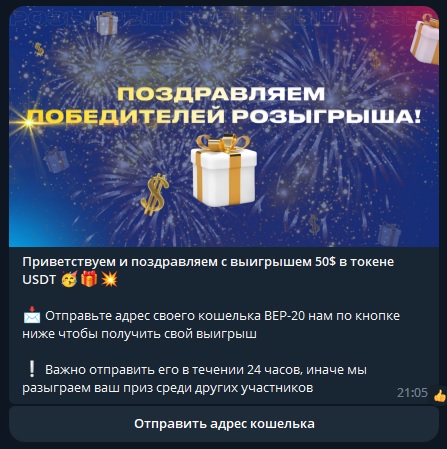Click the red gift emoji in message
Viewport: 447px width, 449px height.
pos(89,279)
